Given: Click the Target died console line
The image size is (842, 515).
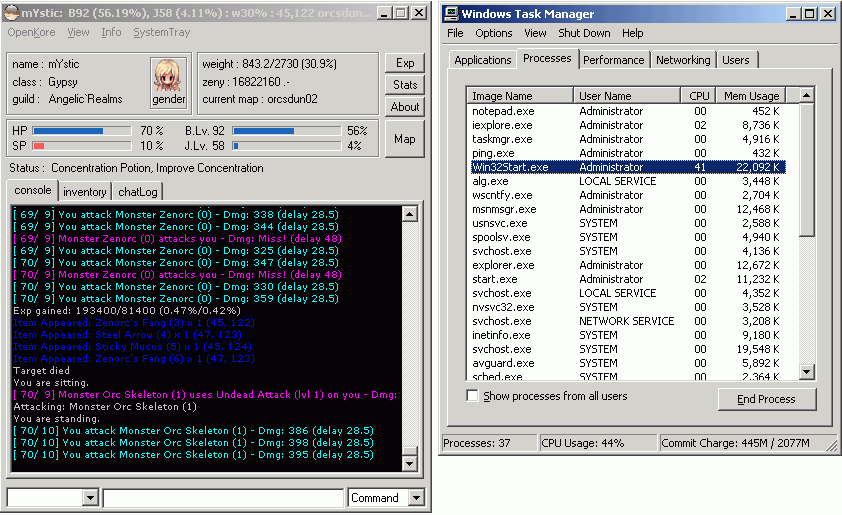Looking at the screenshot, I should [x=41, y=371].
